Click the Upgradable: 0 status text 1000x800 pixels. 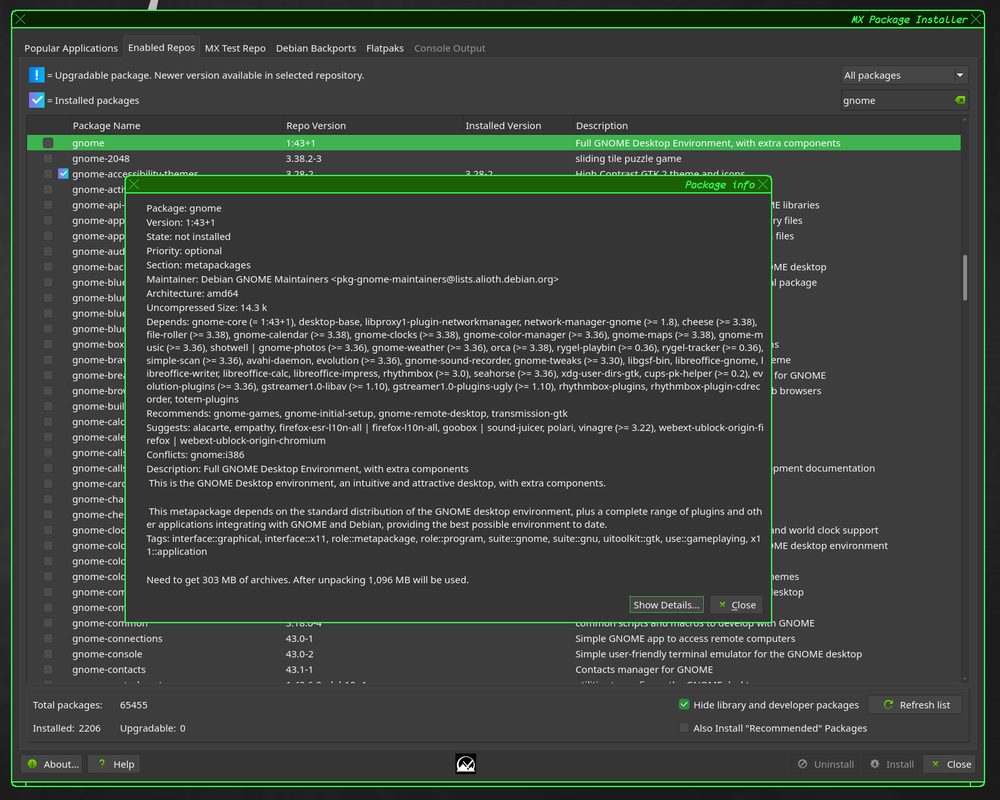(152, 728)
